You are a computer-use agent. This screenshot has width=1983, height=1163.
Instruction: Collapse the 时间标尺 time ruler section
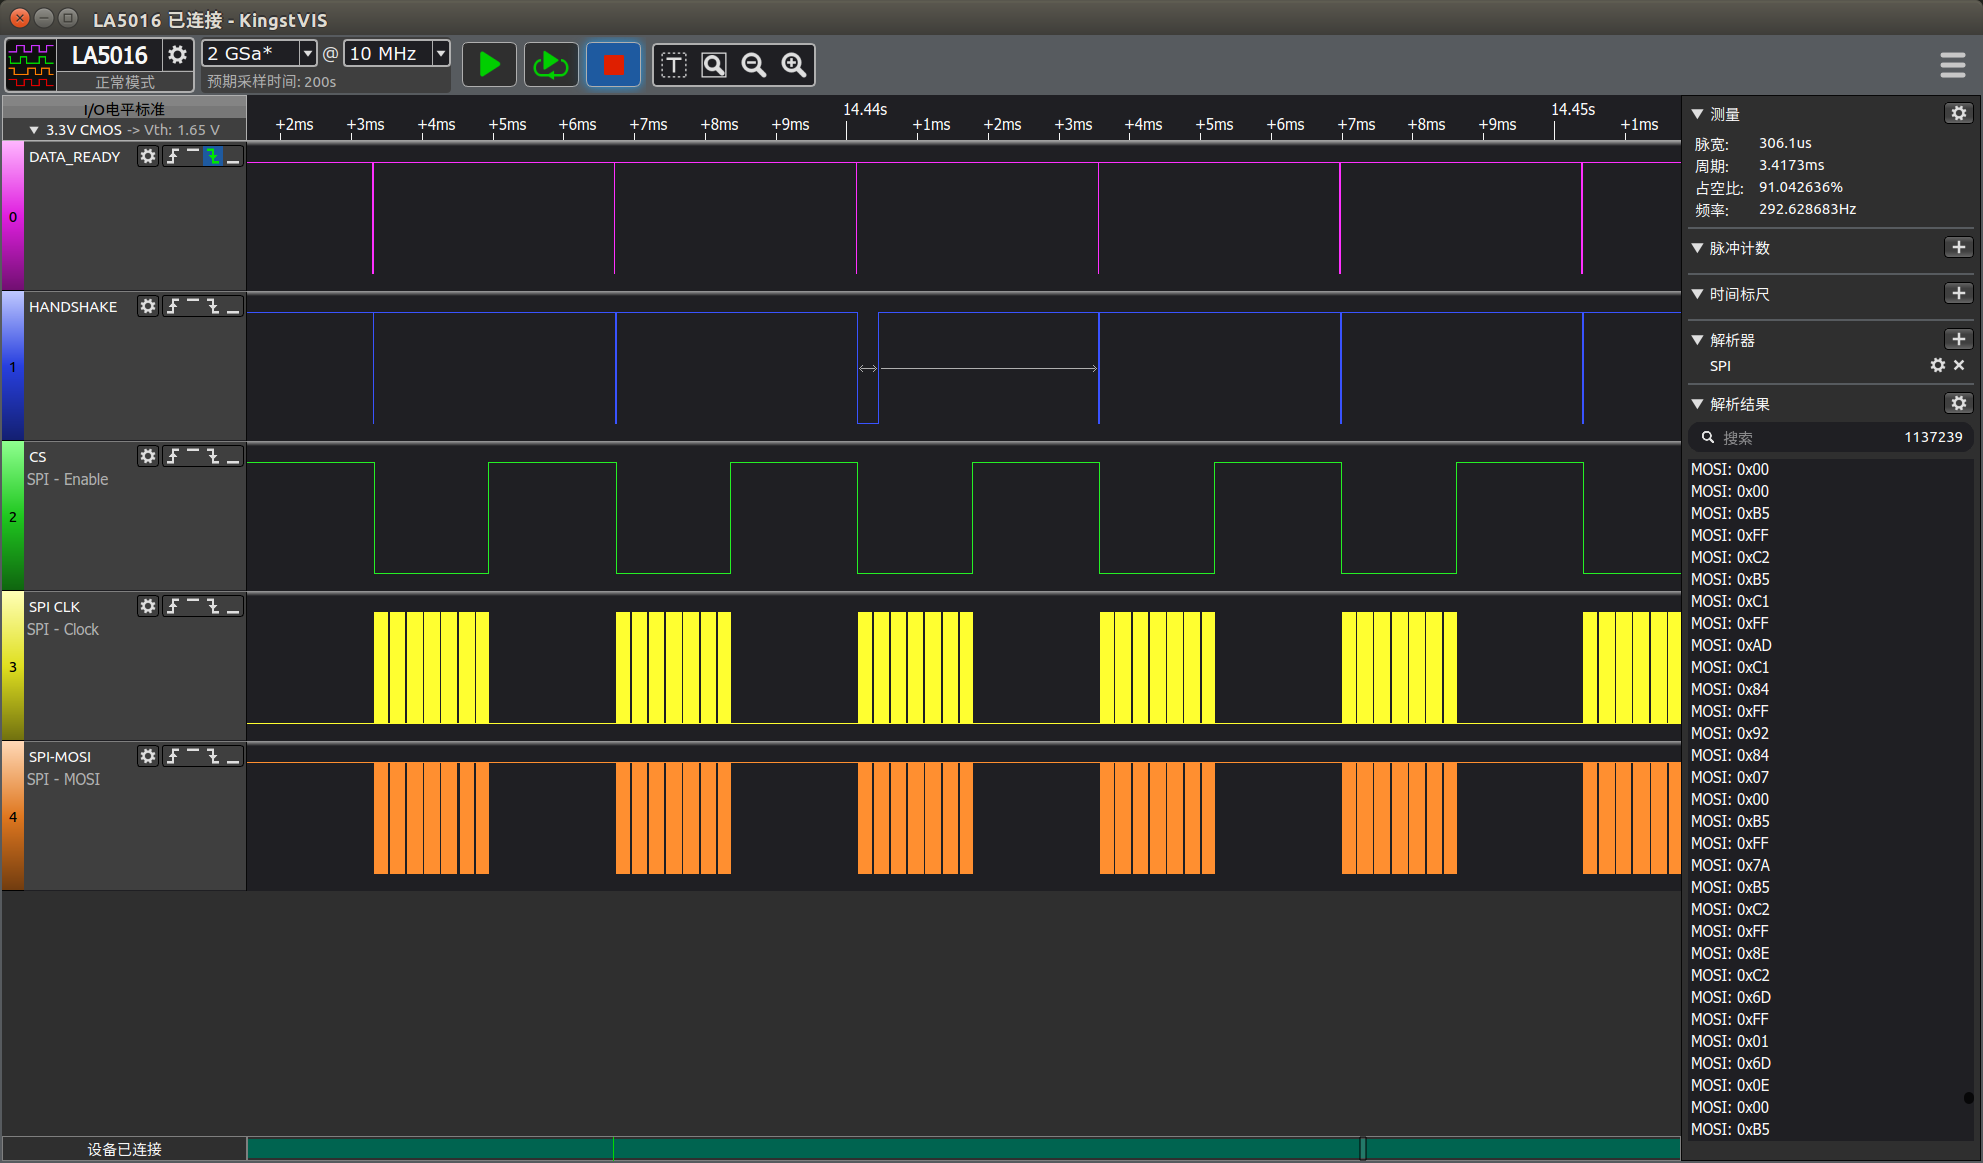1697,294
